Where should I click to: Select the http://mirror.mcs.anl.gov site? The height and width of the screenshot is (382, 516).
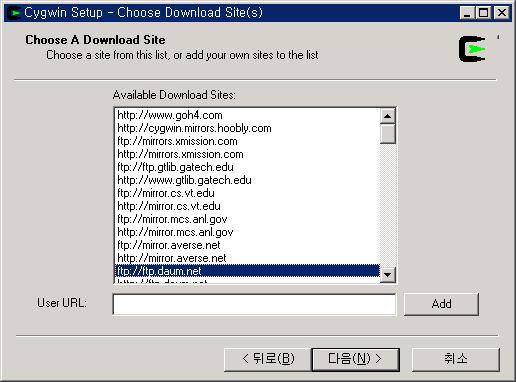[x=247, y=232]
